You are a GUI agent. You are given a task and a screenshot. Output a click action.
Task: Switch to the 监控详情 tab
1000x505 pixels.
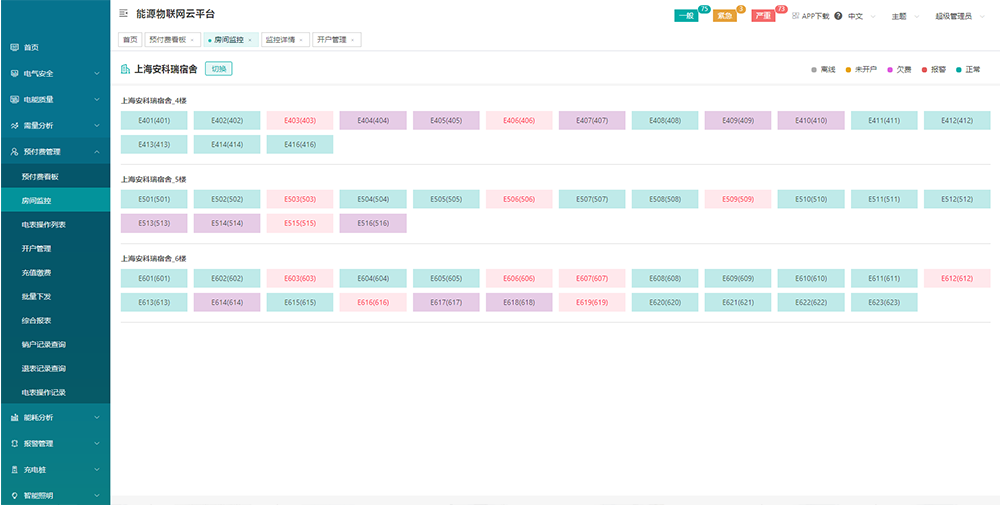pyautogui.click(x=280, y=40)
